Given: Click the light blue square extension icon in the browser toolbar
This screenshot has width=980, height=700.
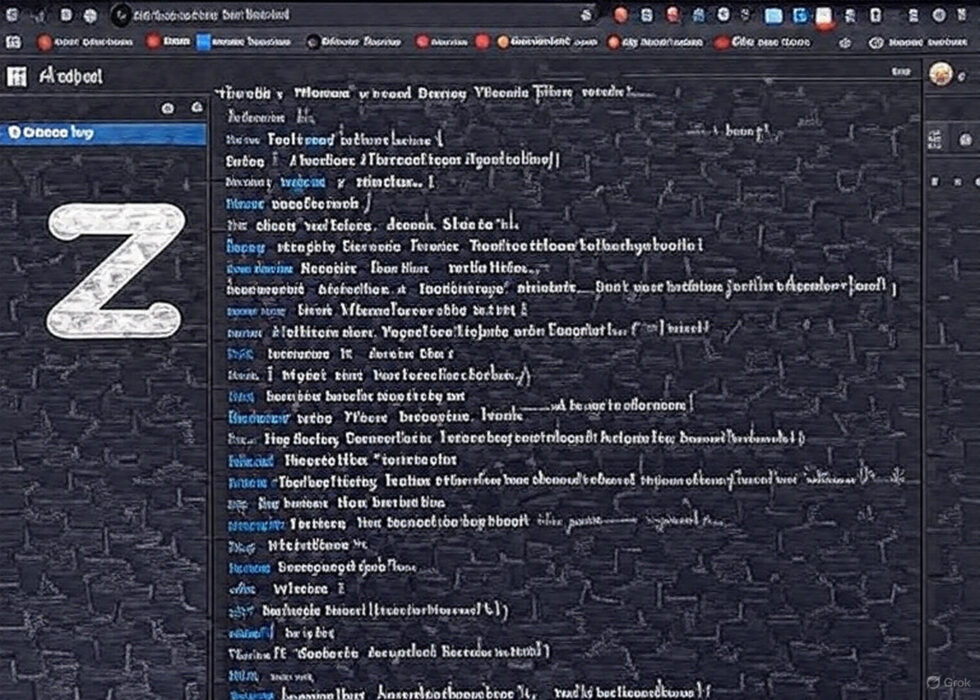Looking at the screenshot, I should [773, 15].
